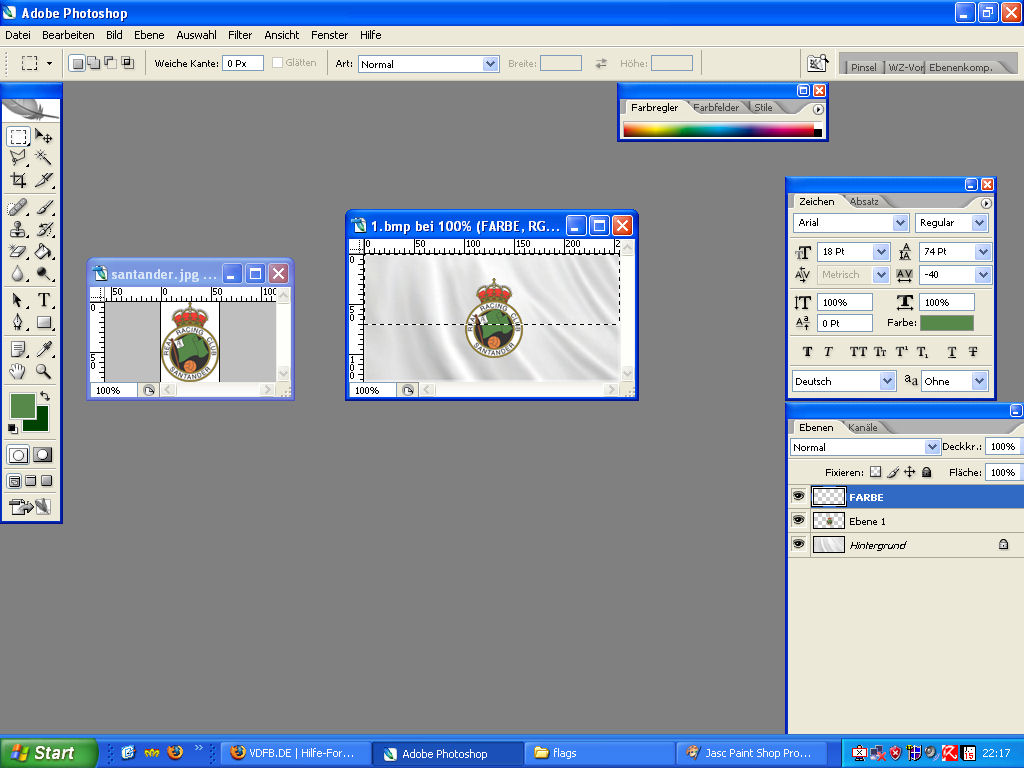
Task: Select the Hand tool
Action: pos(18,371)
